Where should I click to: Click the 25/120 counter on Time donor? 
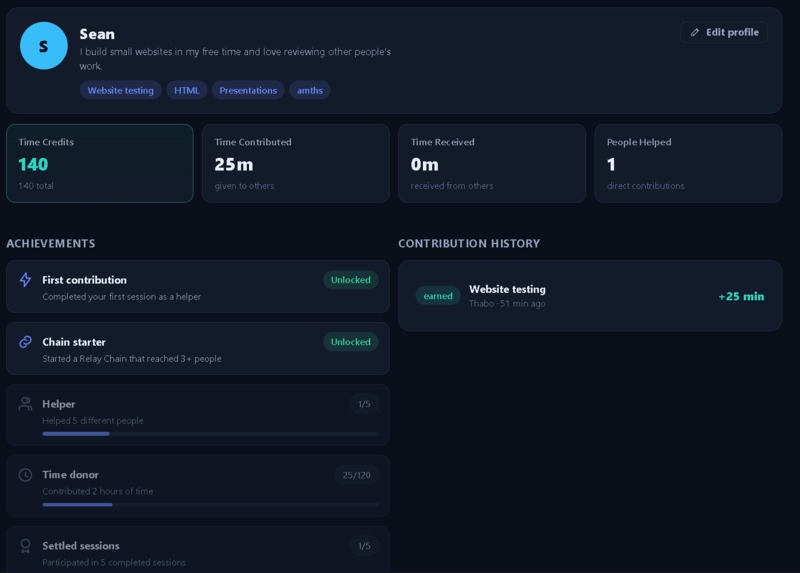[x=356, y=475]
